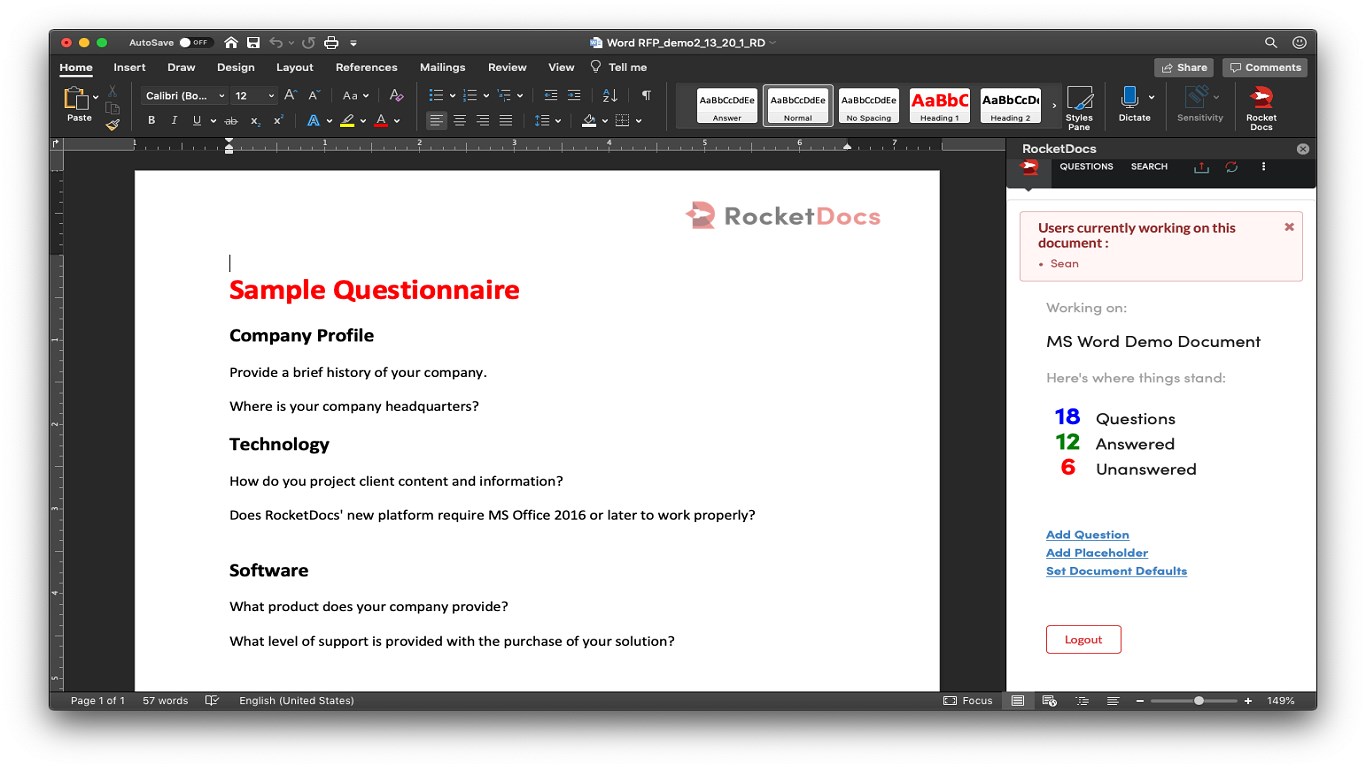Clear all formatting with eraser A icon
Viewport: 1366px width, 768px height.
pyautogui.click(x=396, y=96)
